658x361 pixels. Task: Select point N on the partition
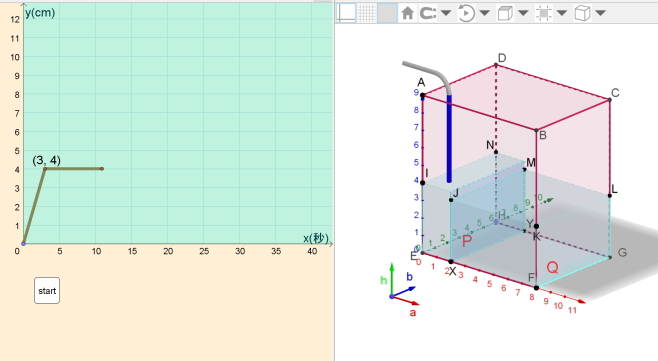tap(496, 152)
